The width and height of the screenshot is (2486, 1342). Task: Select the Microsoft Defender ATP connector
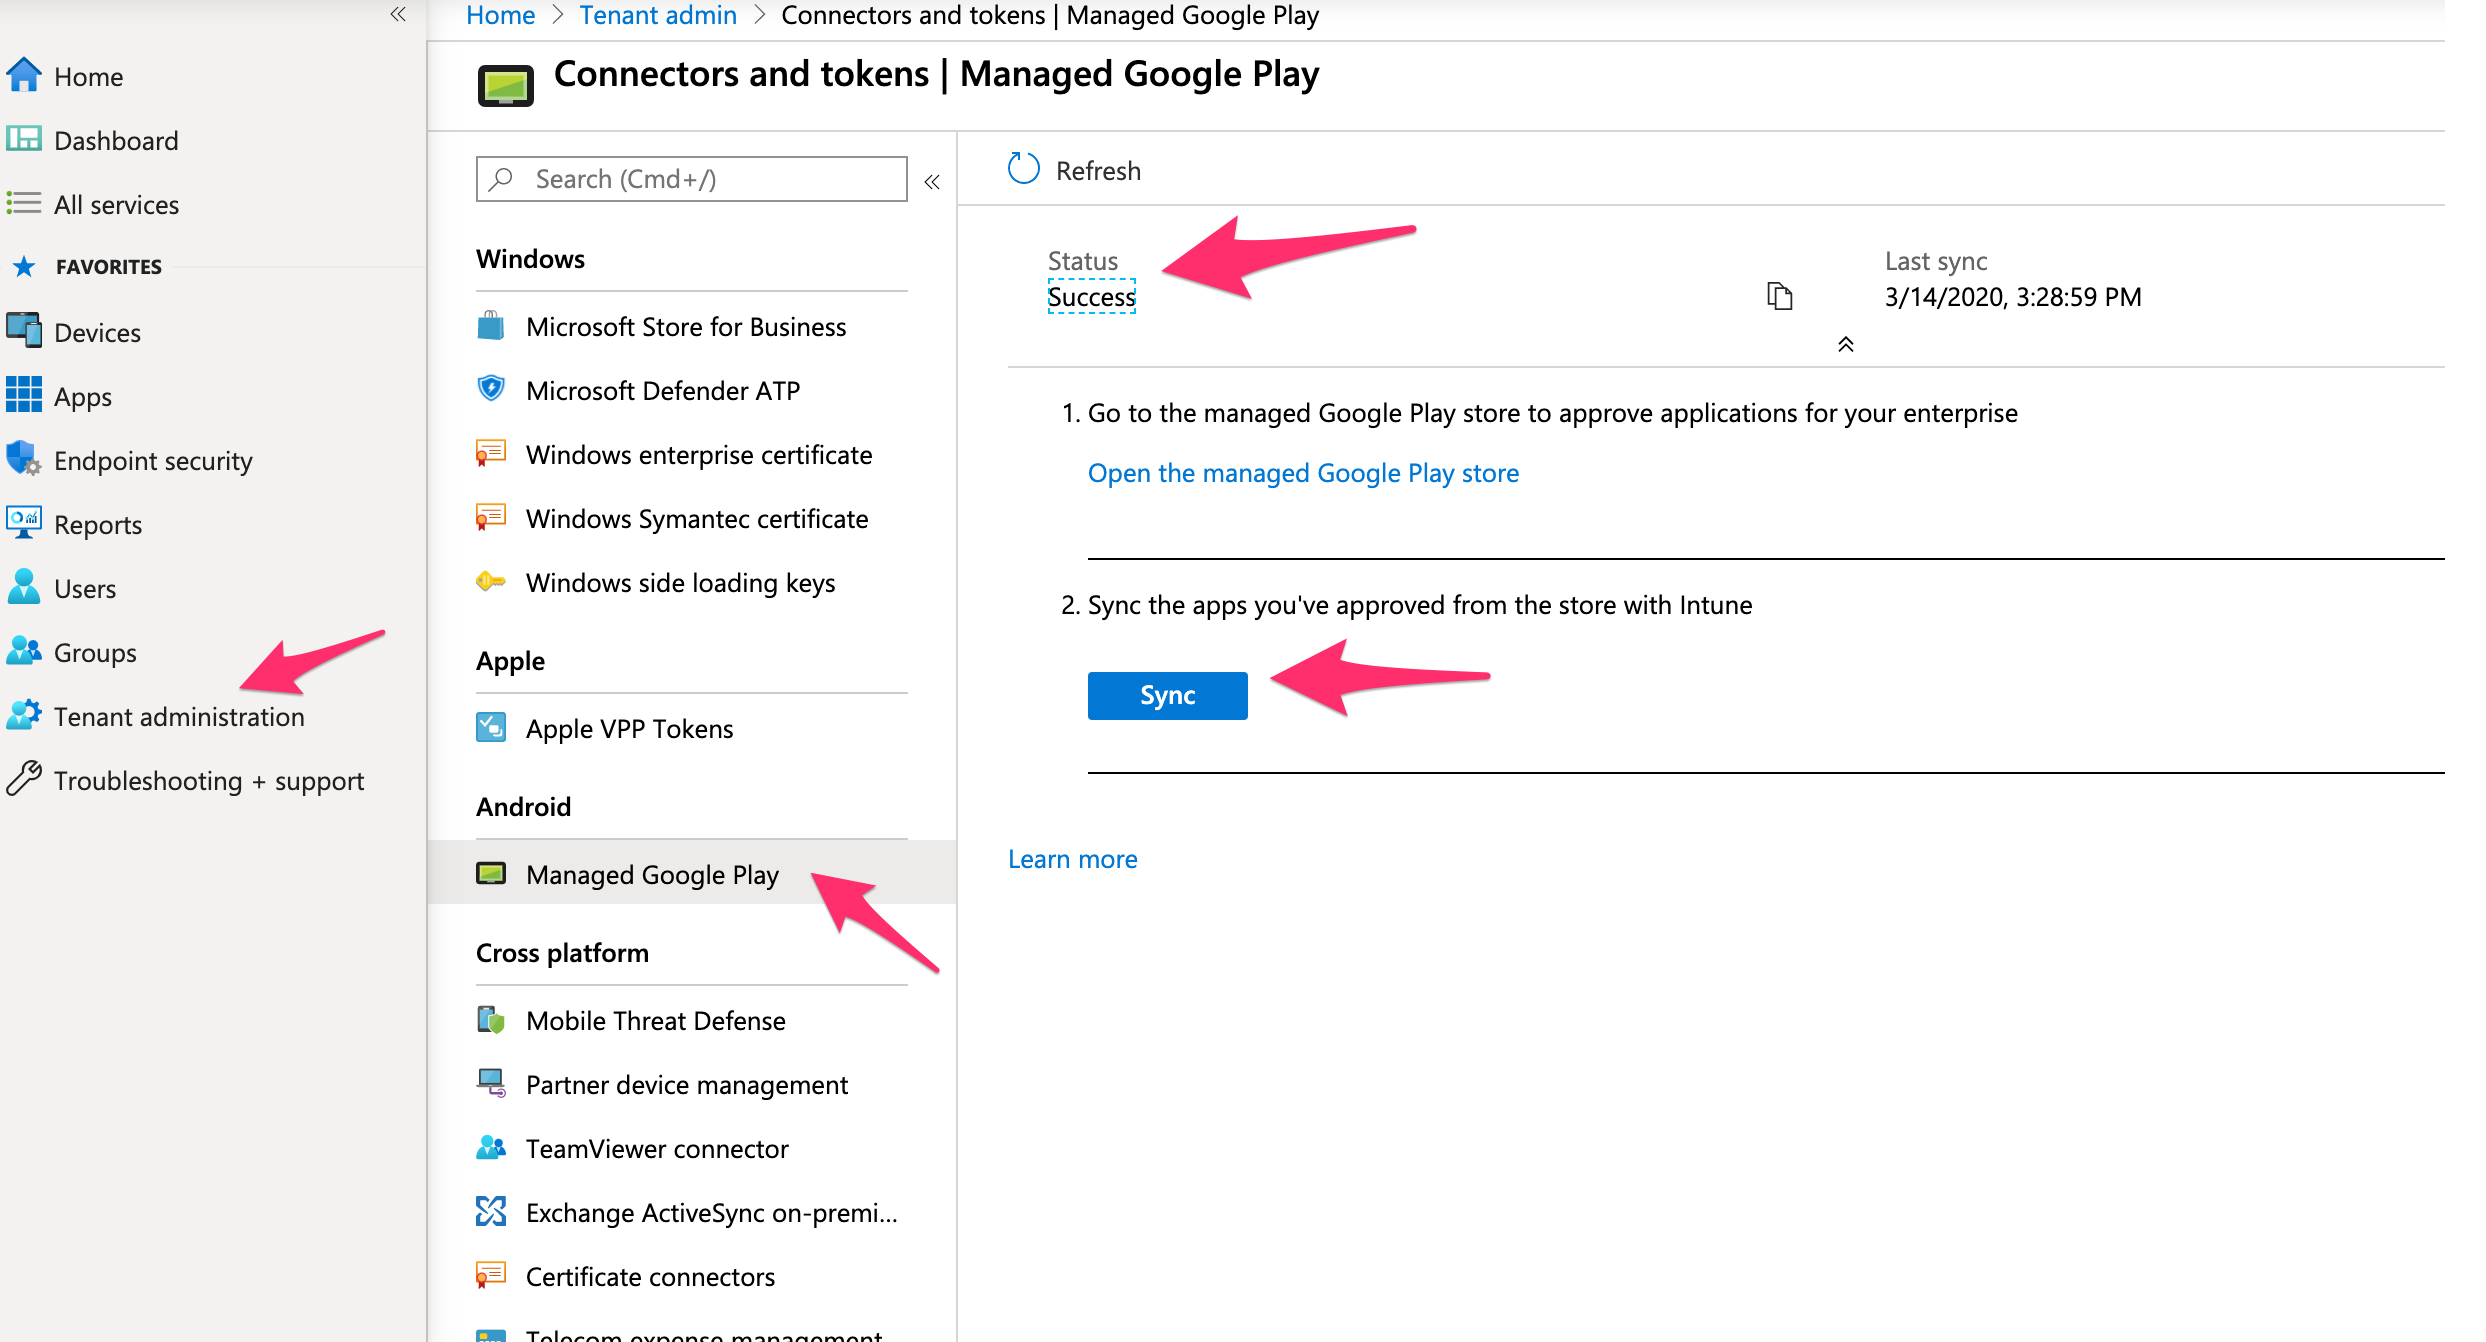coord(662,390)
